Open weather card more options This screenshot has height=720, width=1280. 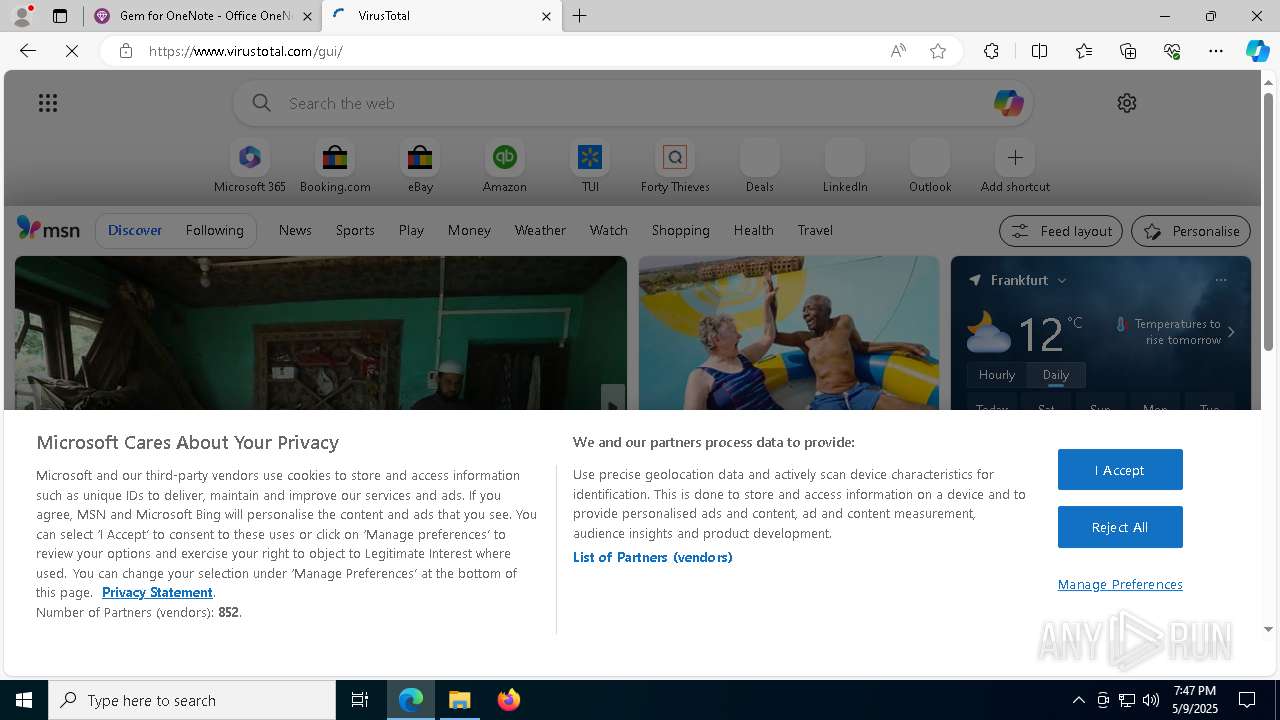pyautogui.click(x=1221, y=280)
